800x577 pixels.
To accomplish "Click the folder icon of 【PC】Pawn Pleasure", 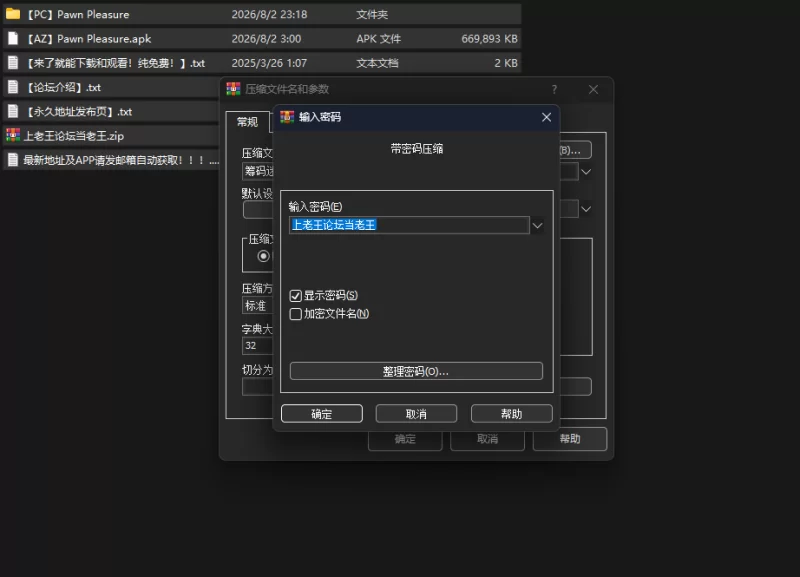I will click(x=13, y=14).
